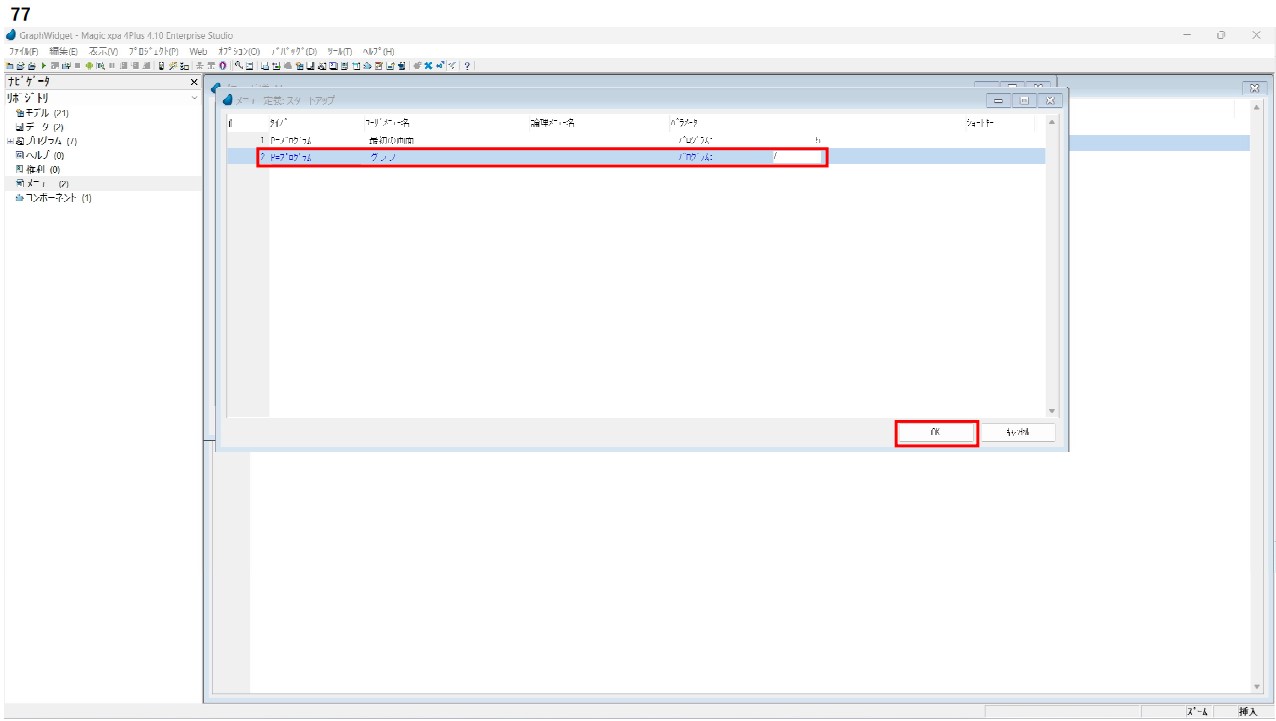
Task: Click the green run project arrow icon
Action: tap(43, 66)
